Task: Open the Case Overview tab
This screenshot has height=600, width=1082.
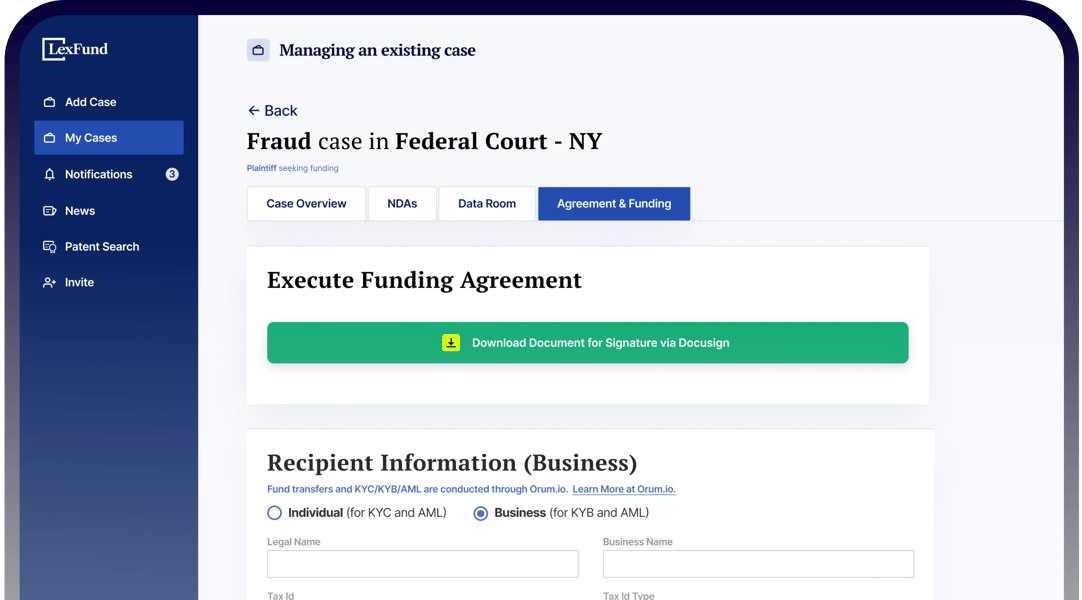Action: point(306,204)
